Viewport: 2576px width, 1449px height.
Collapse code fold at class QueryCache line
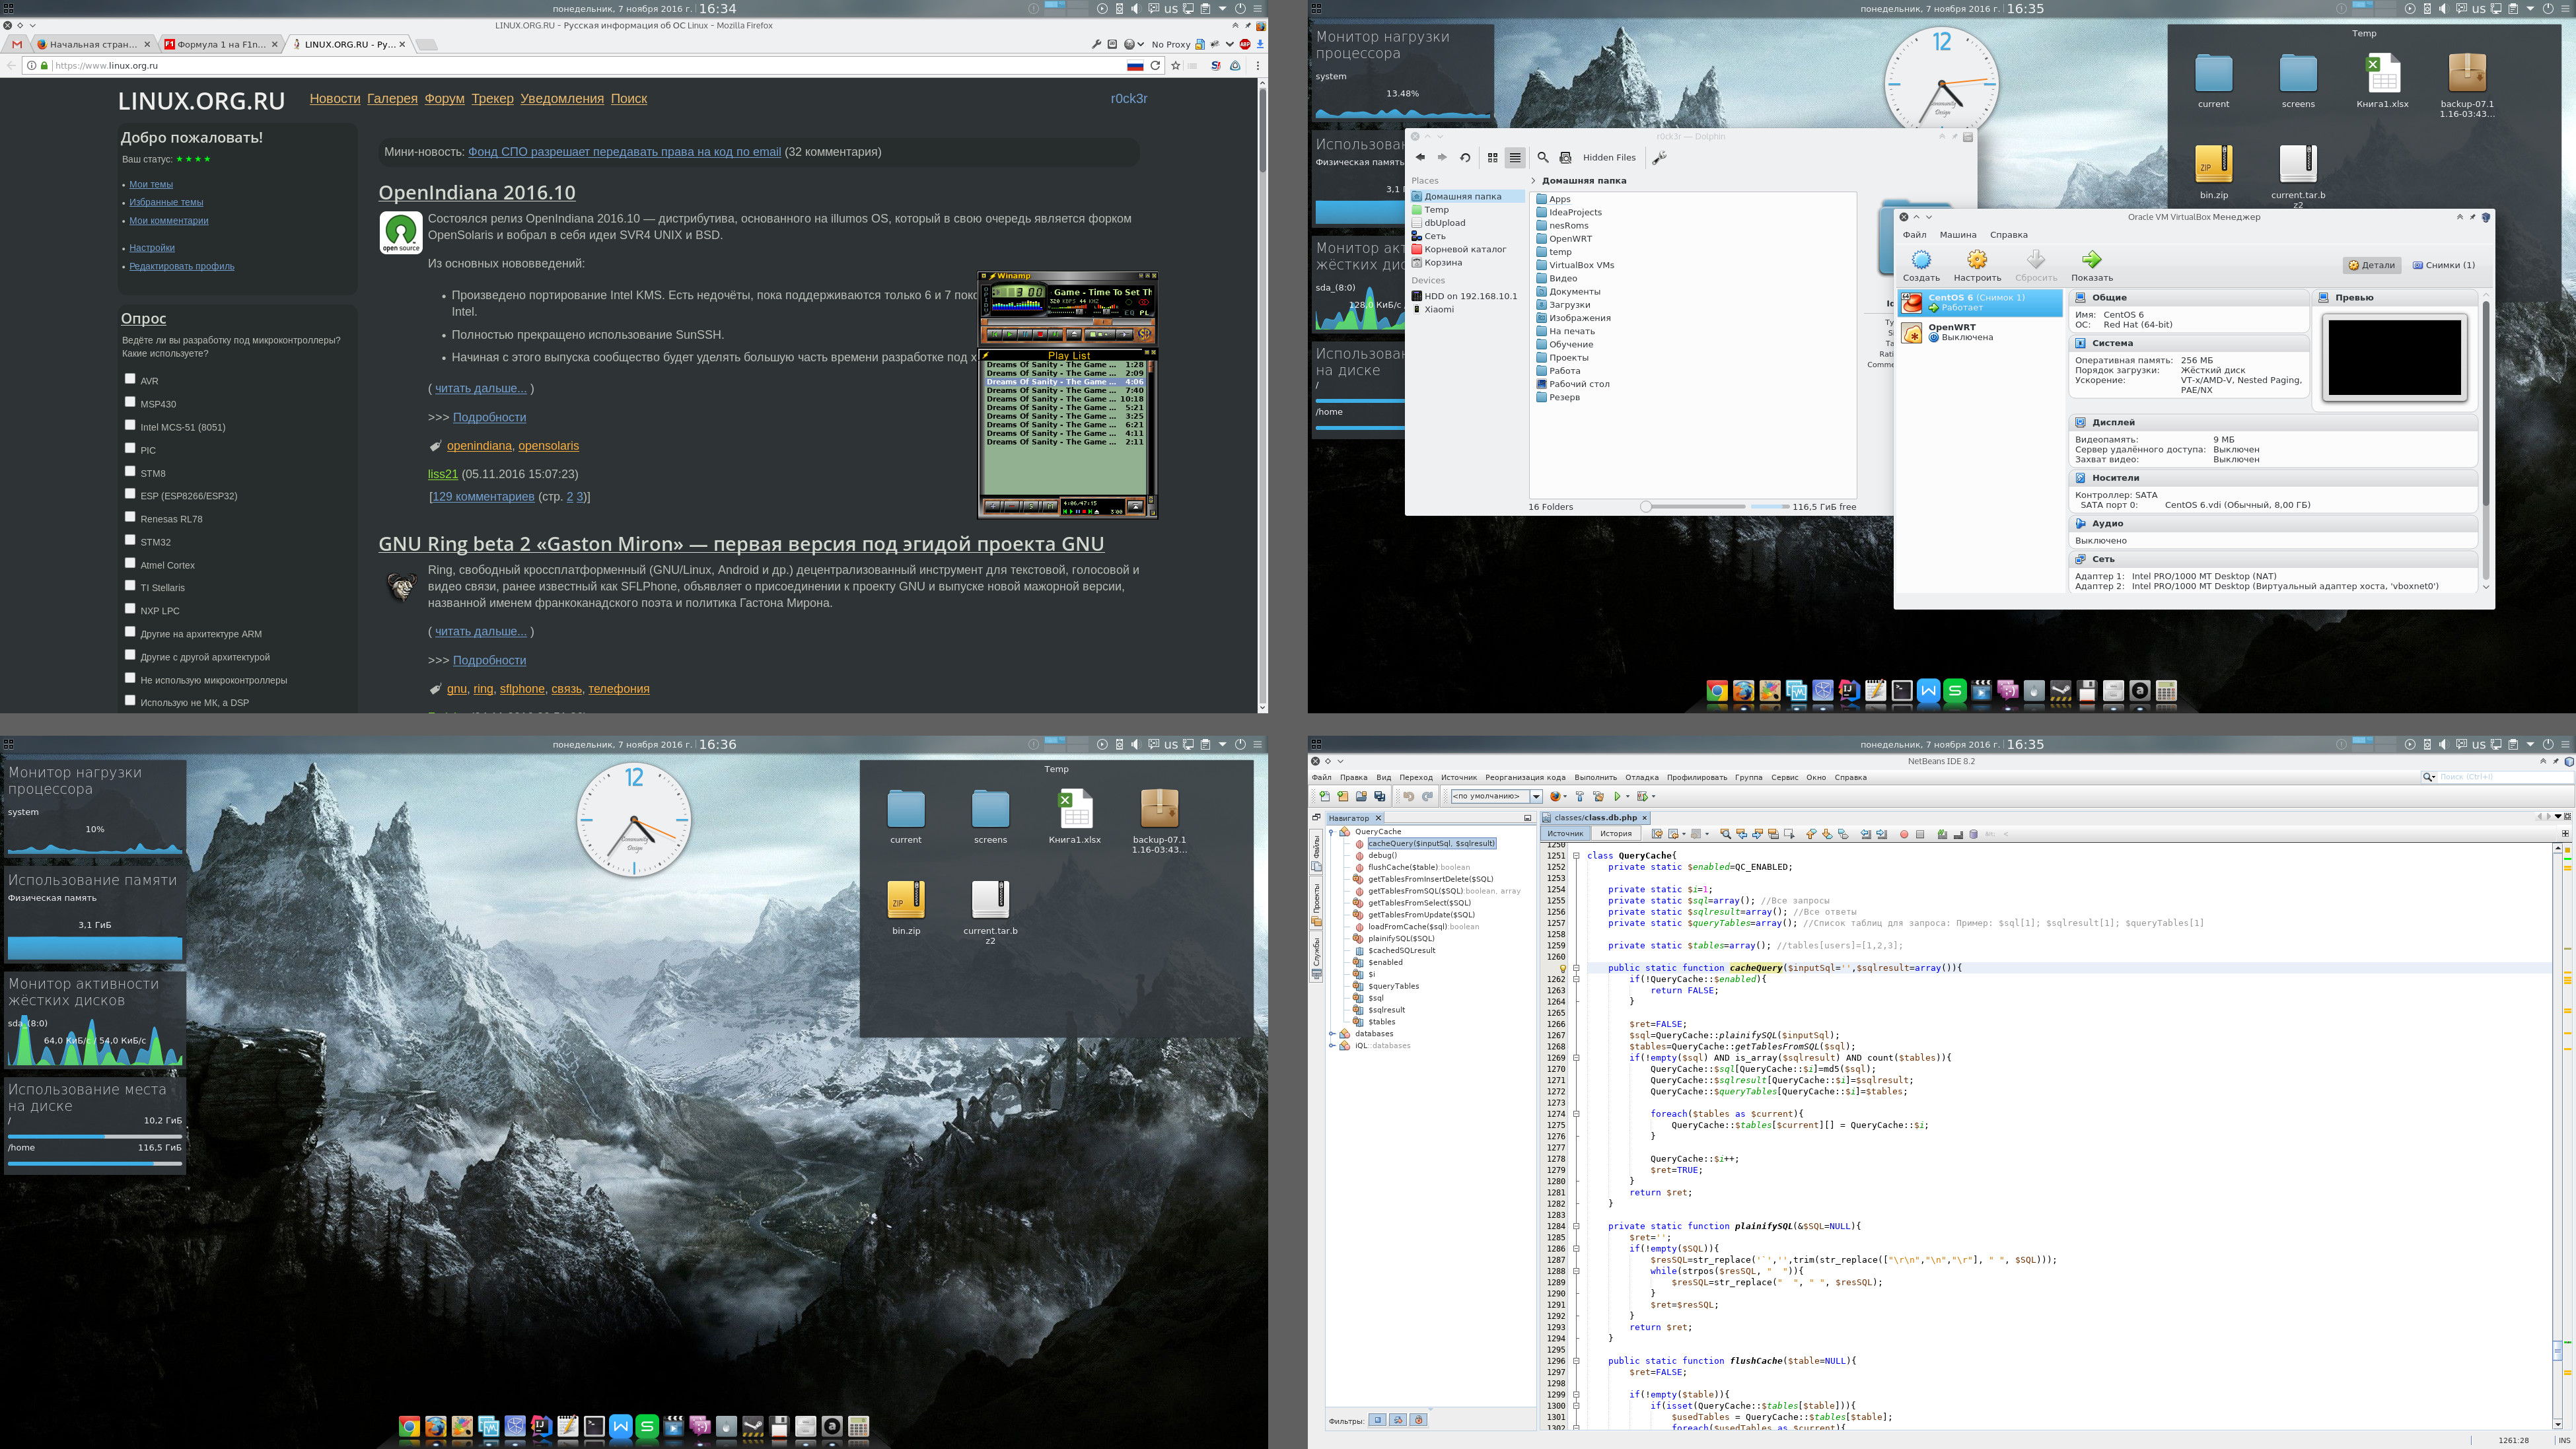point(1576,856)
